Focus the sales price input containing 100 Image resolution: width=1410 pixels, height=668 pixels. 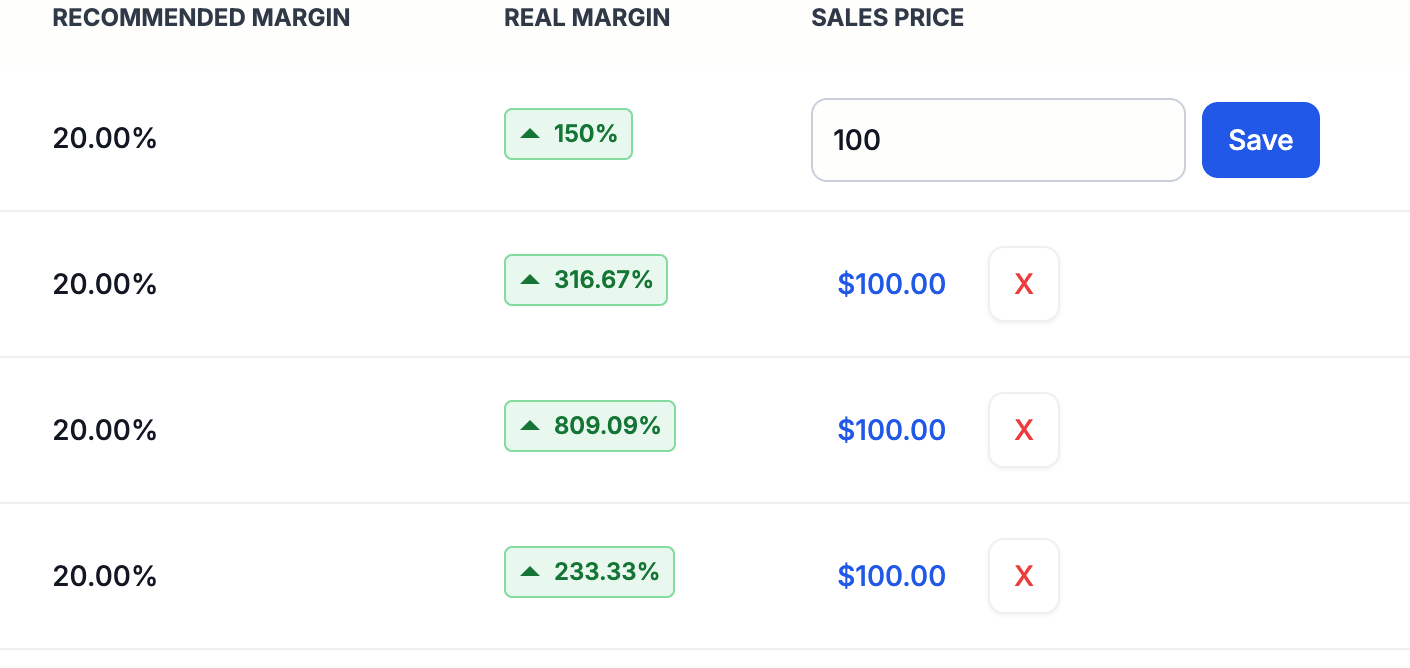click(x=998, y=140)
